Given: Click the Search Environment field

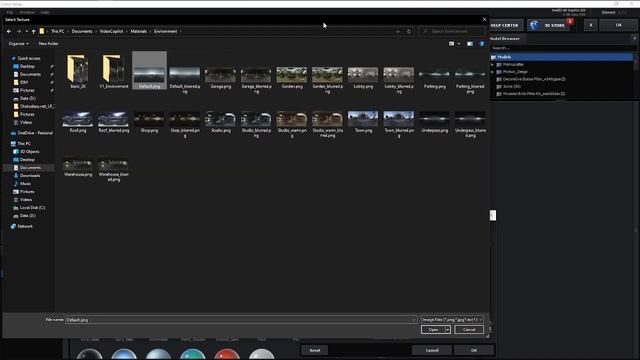Looking at the screenshot, I should click(x=452, y=31).
